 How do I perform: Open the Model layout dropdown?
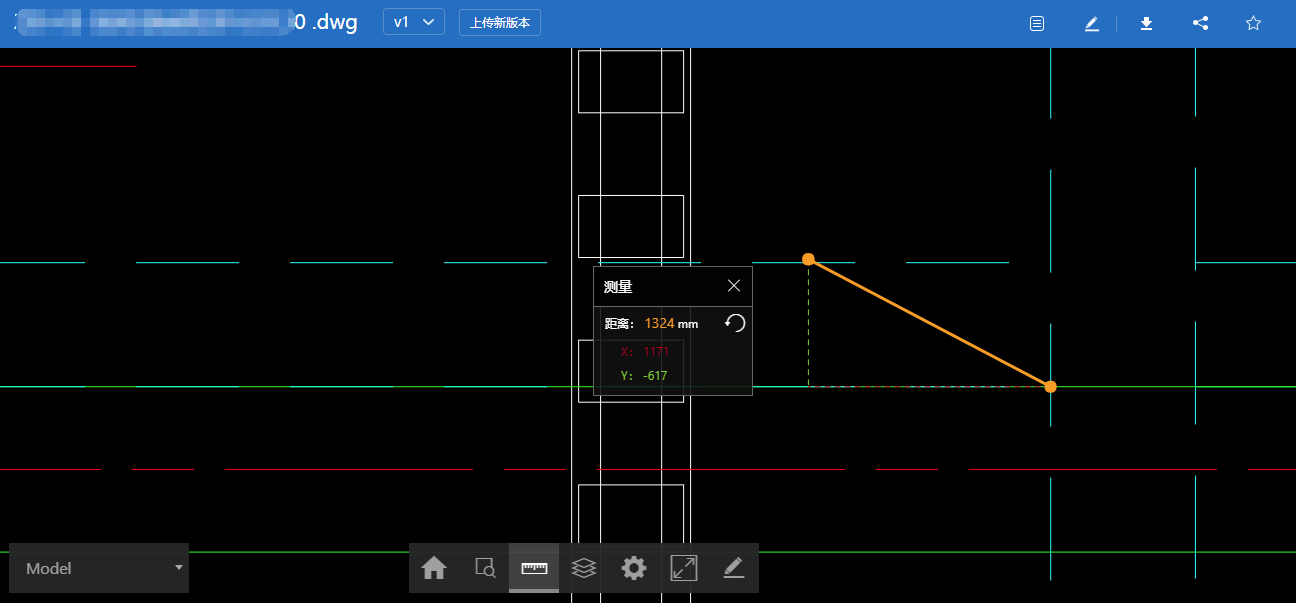coord(99,568)
